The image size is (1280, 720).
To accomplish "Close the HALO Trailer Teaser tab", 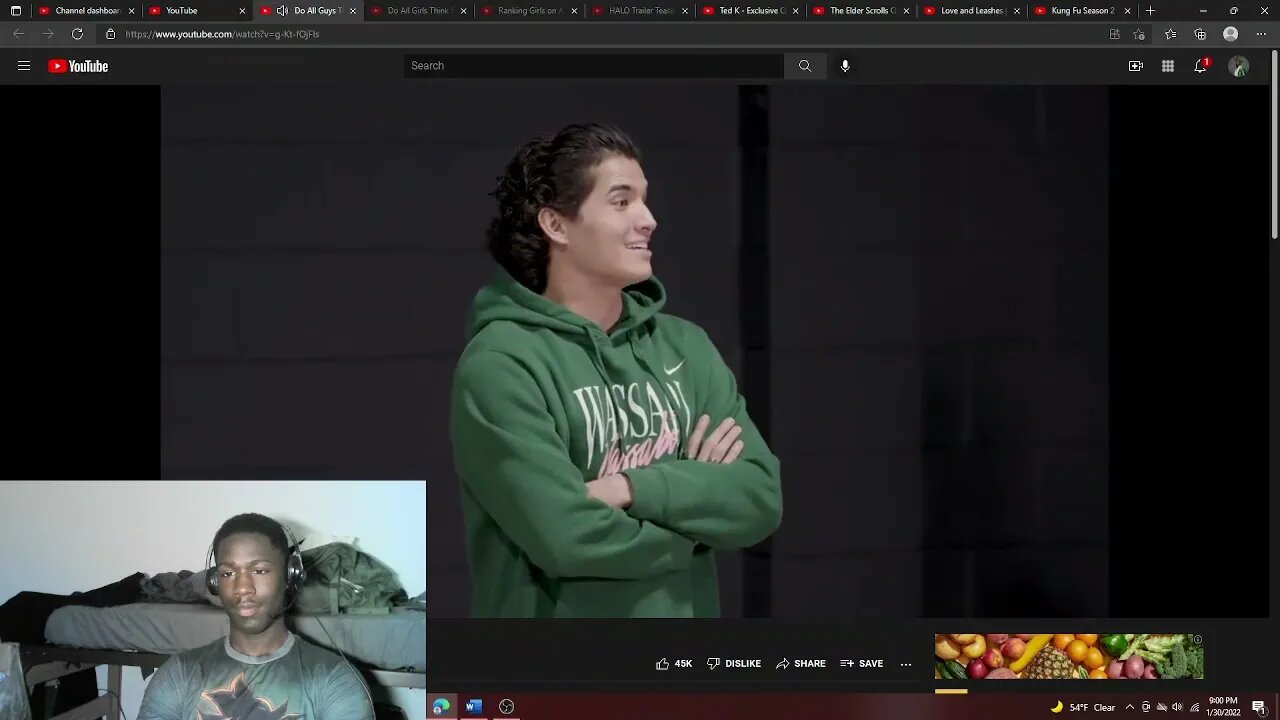I will 685,11.
